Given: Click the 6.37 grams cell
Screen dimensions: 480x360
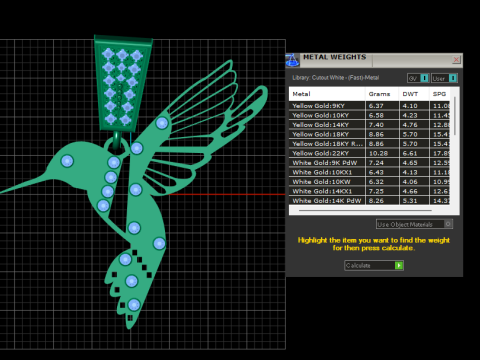Looking at the screenshot, I should click(x=376, y=106).
